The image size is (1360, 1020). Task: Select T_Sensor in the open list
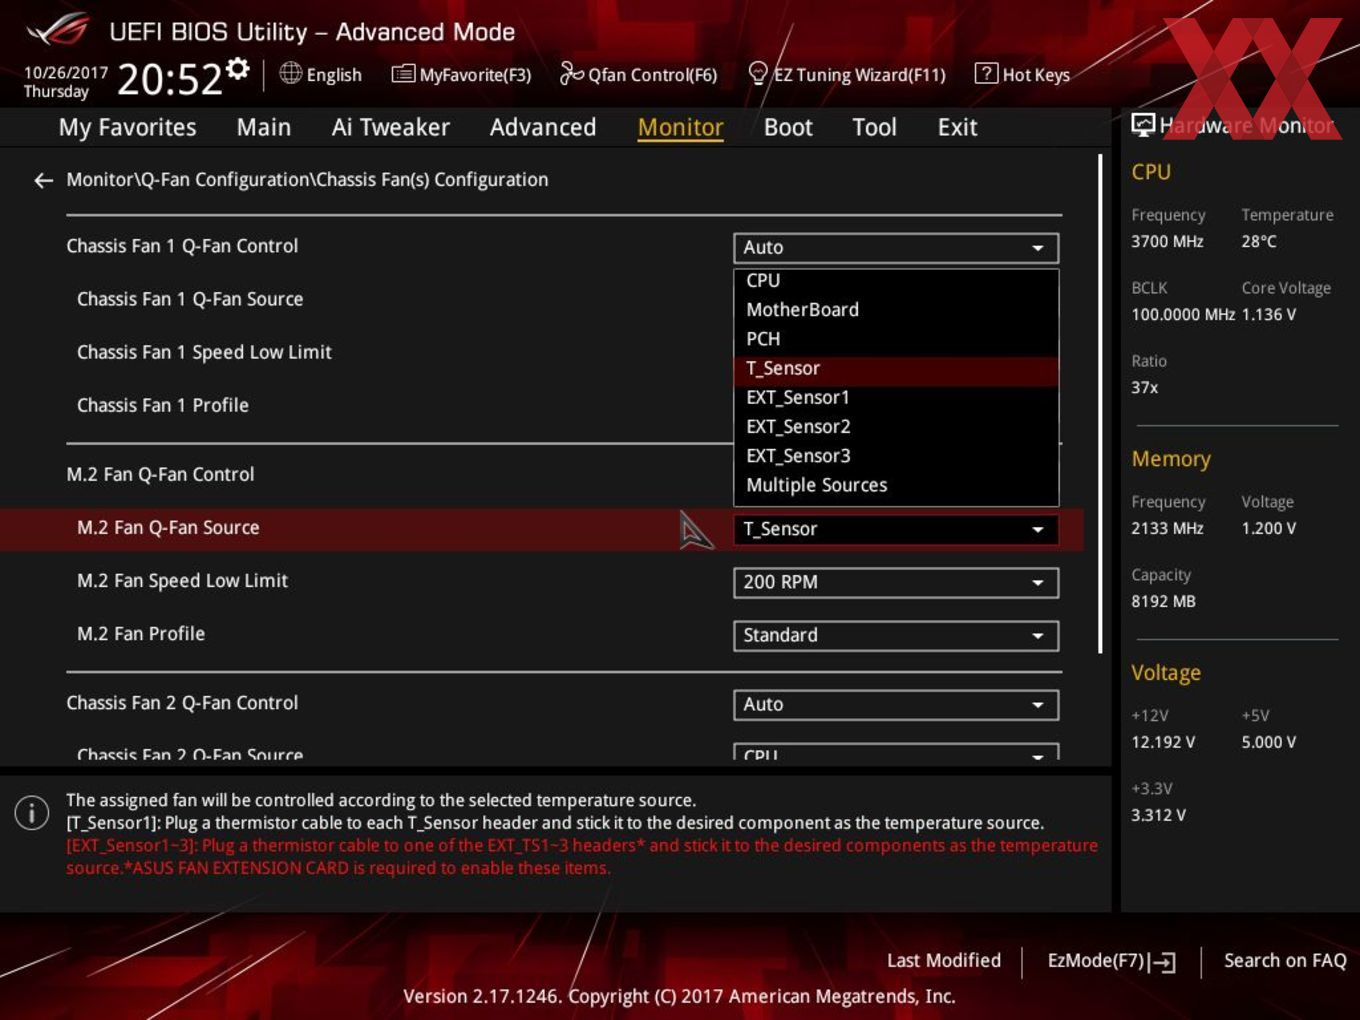(896, 369)
